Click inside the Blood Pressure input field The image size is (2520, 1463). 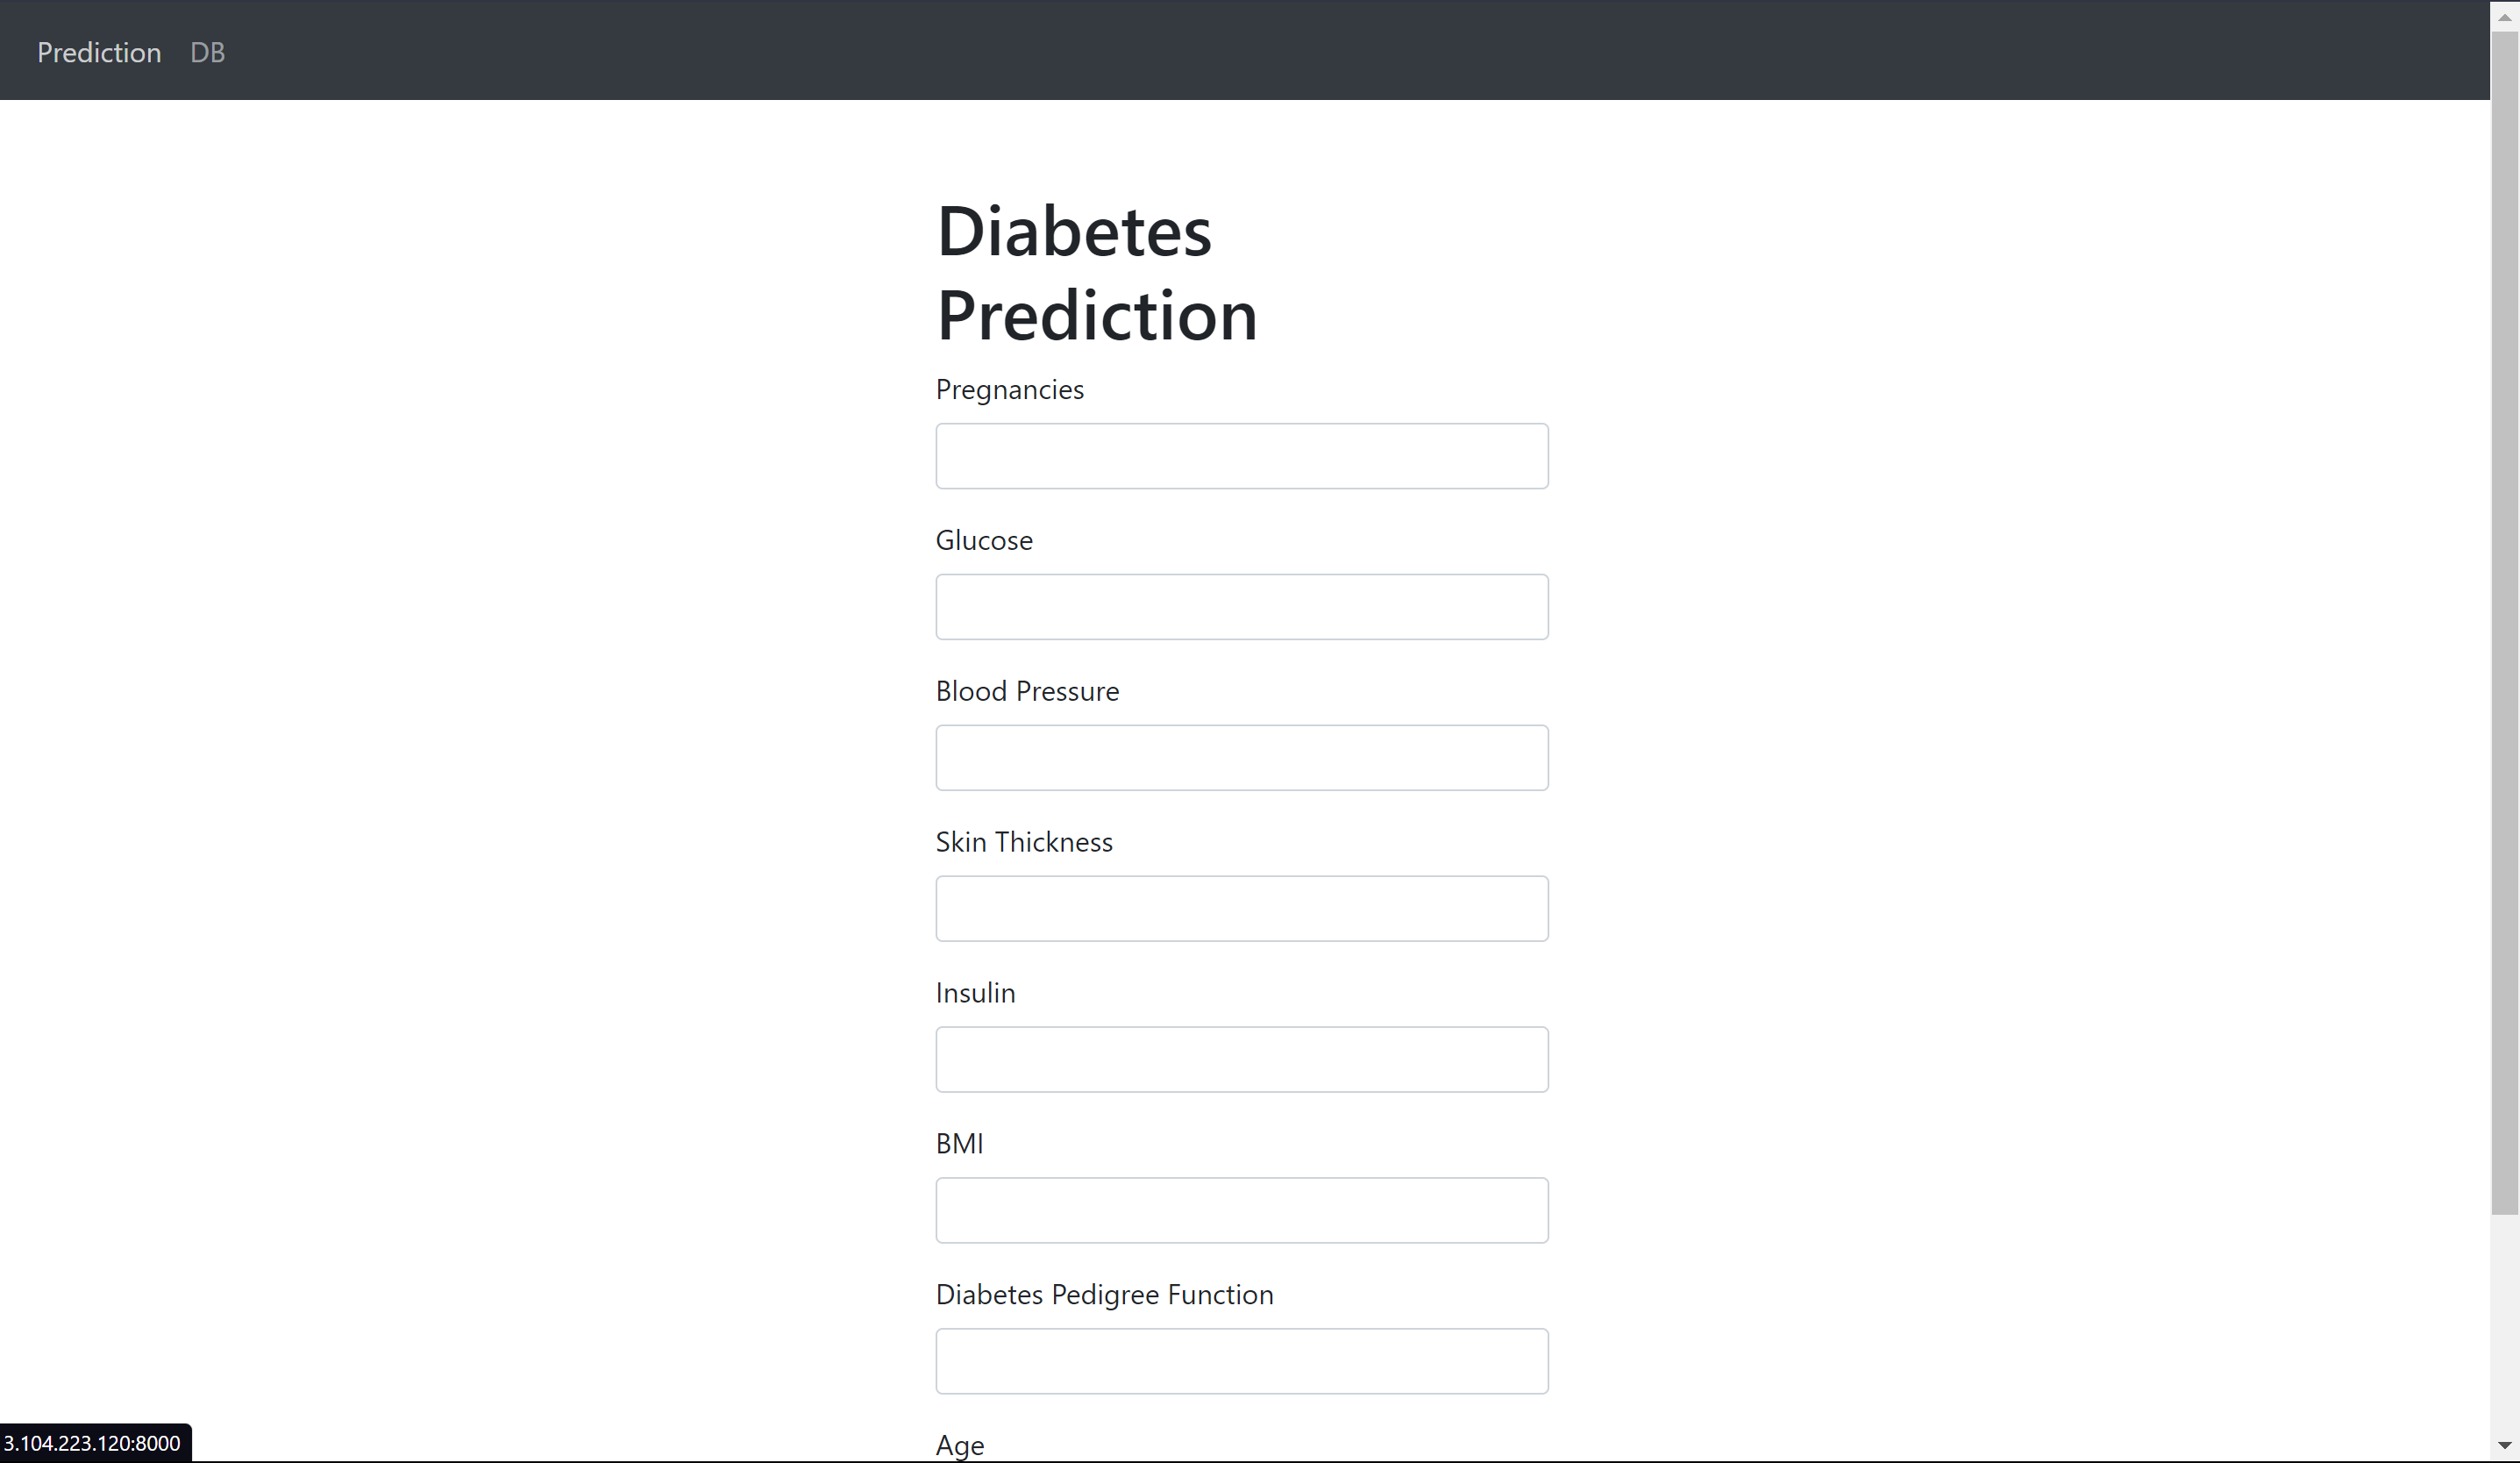(1240, 757)
